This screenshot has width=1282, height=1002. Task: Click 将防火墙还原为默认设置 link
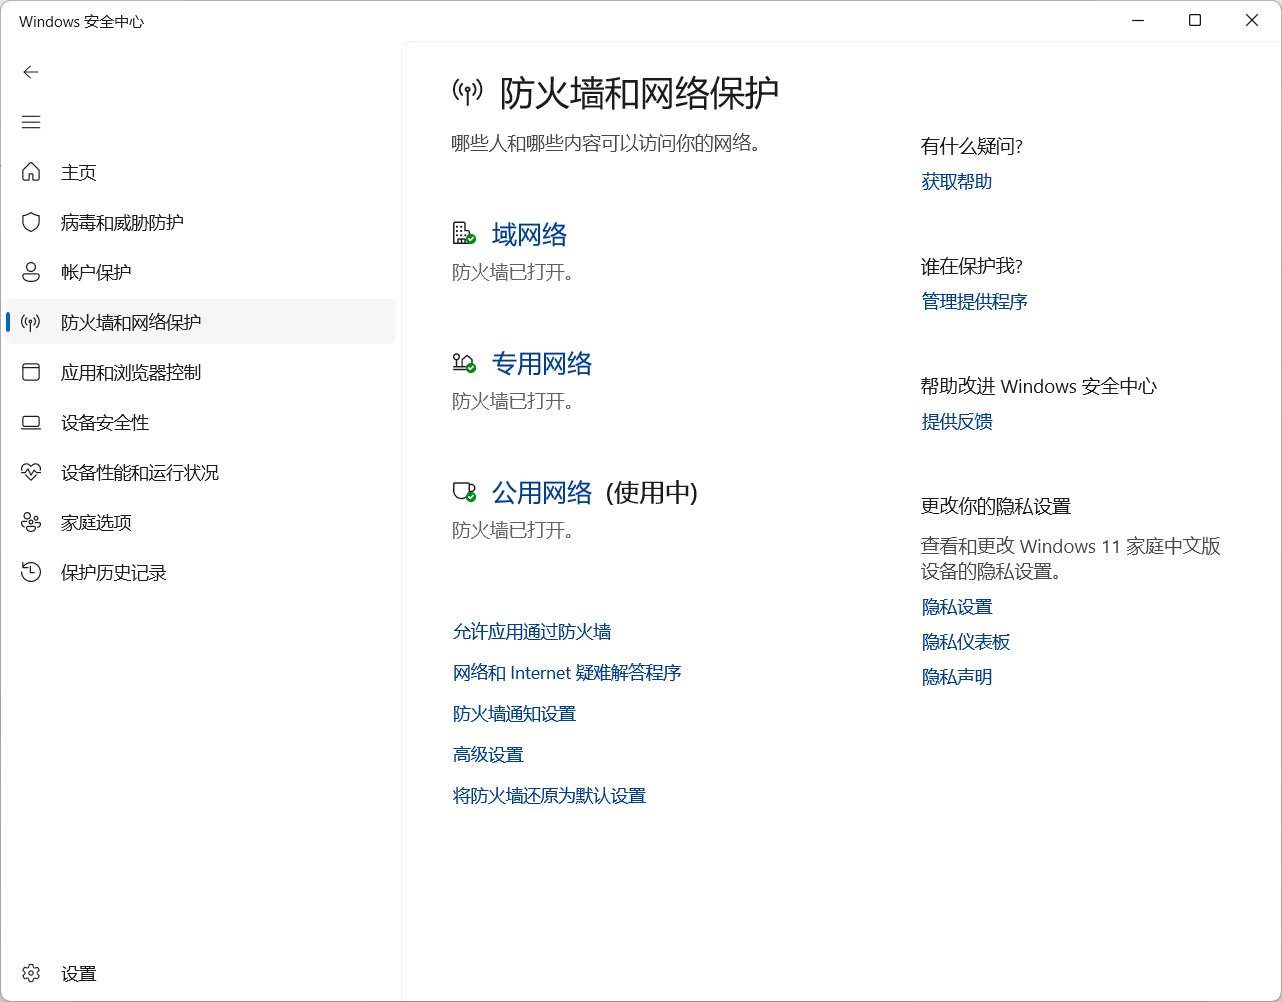[x=549, y=796]
